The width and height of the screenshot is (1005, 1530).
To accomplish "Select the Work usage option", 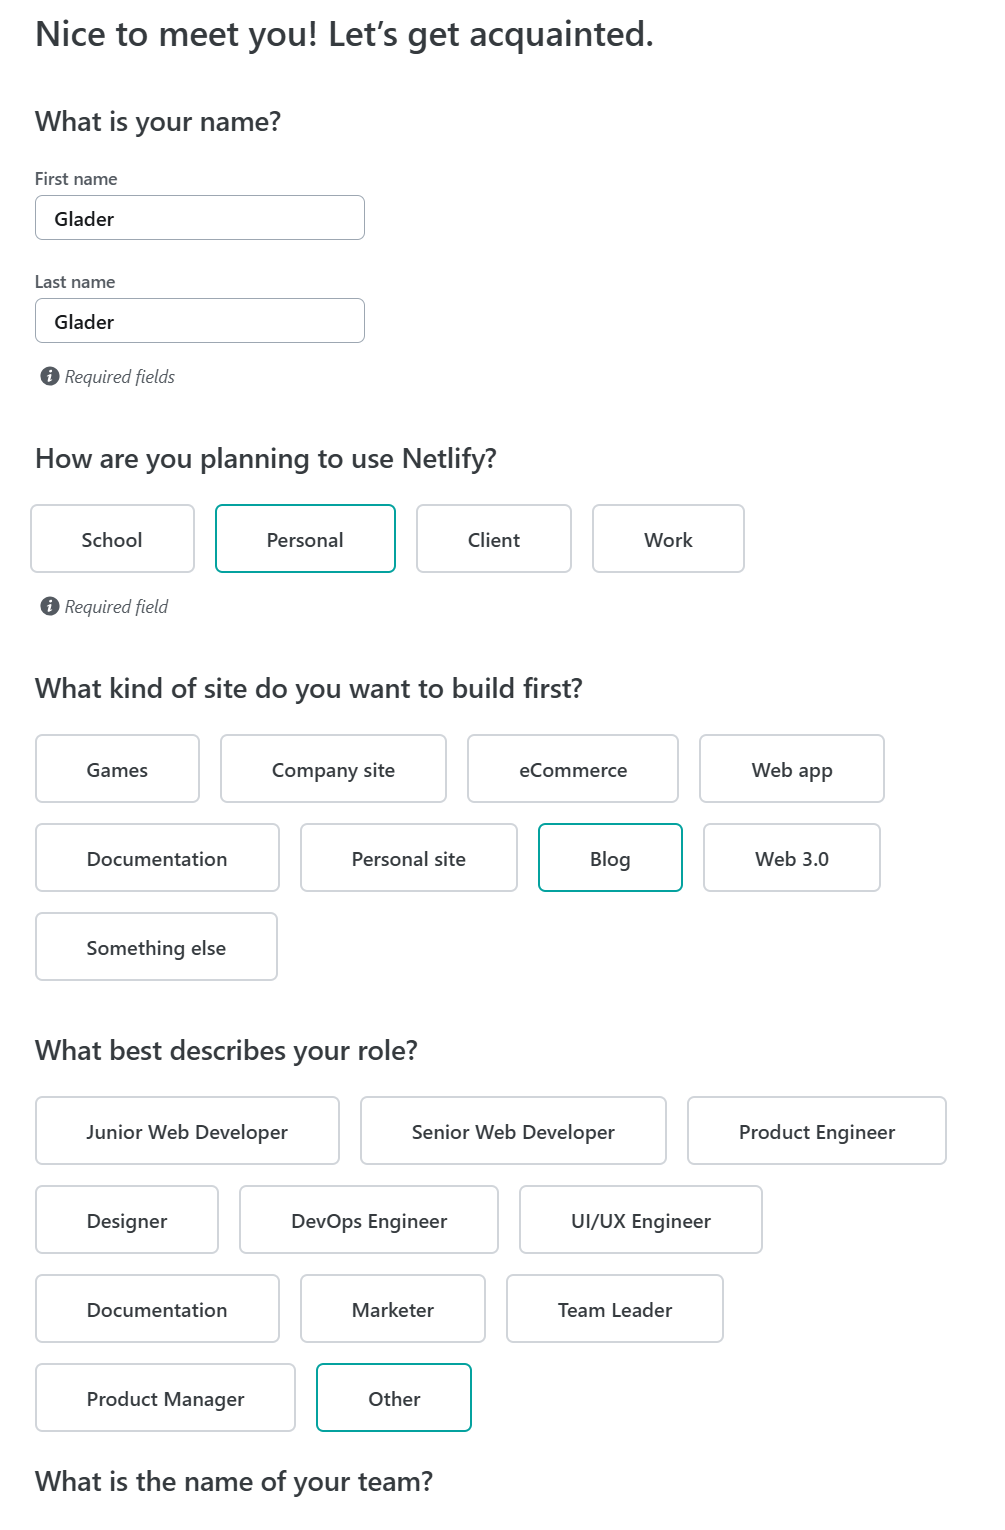I will point(668,539).
